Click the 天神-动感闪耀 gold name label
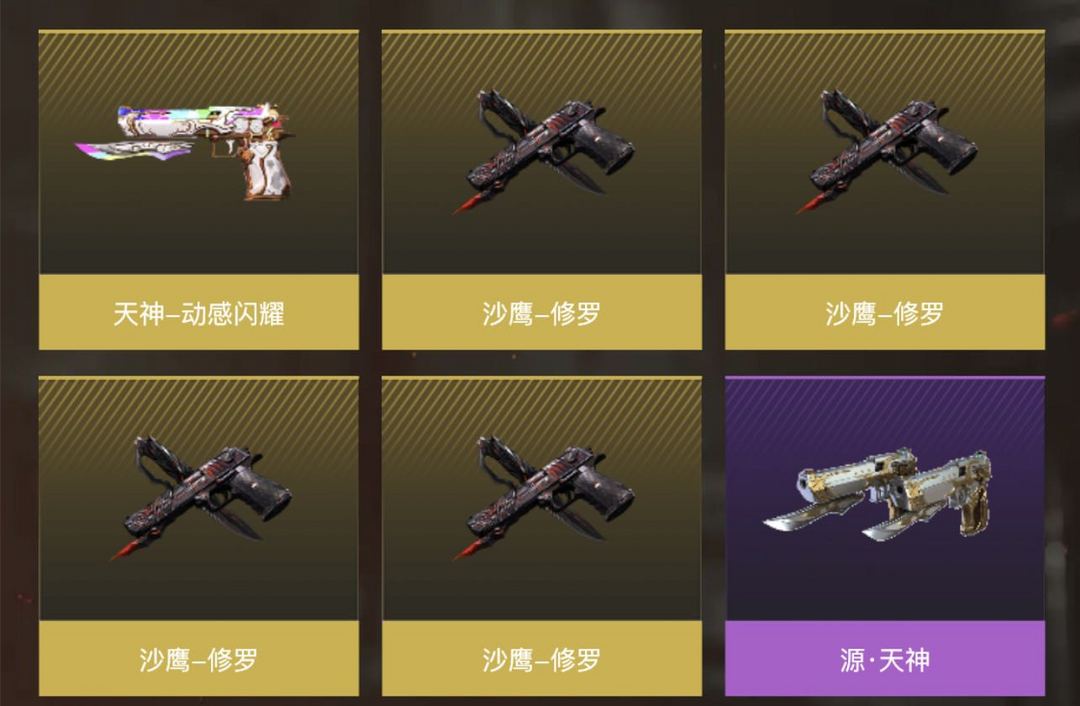Image resolution: width=1080 pixels, height=706 pixels. 198,313
